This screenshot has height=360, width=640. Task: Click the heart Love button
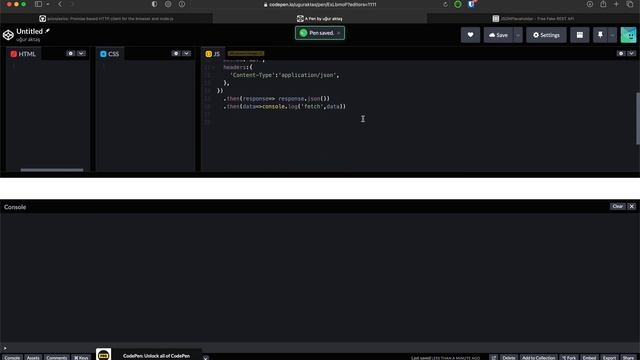pyautogui.click(x=470, y=35)
